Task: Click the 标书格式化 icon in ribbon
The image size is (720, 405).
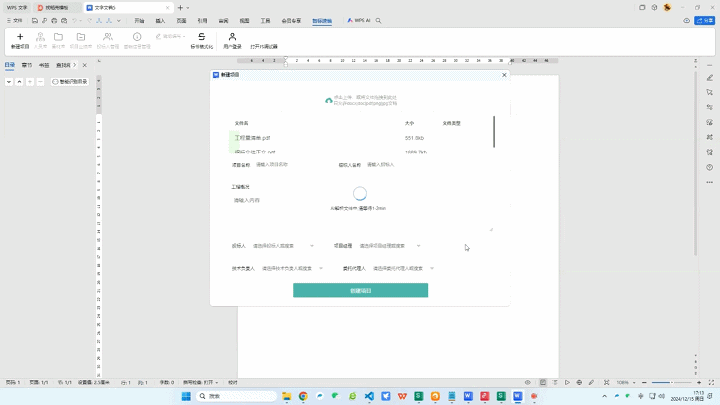Action: coord(202,37)
